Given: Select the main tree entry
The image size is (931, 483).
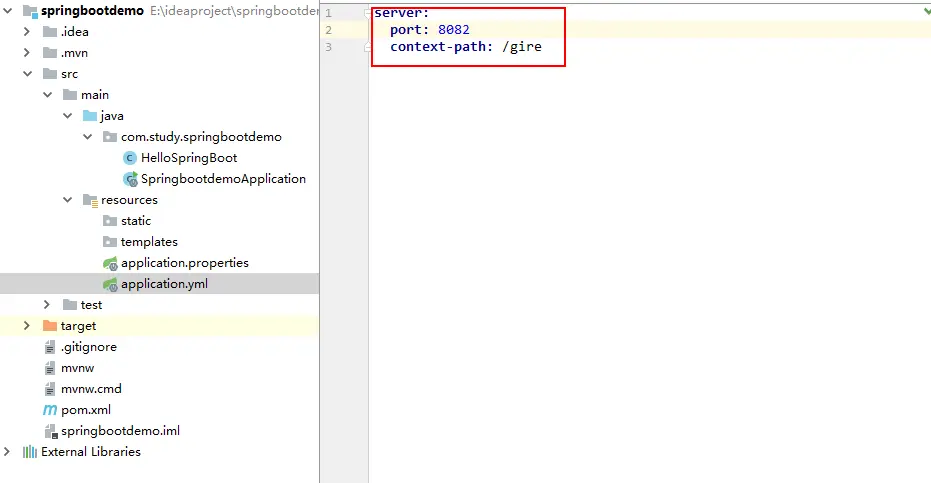Looking at the screenshot, I should [x=95, y=94].
